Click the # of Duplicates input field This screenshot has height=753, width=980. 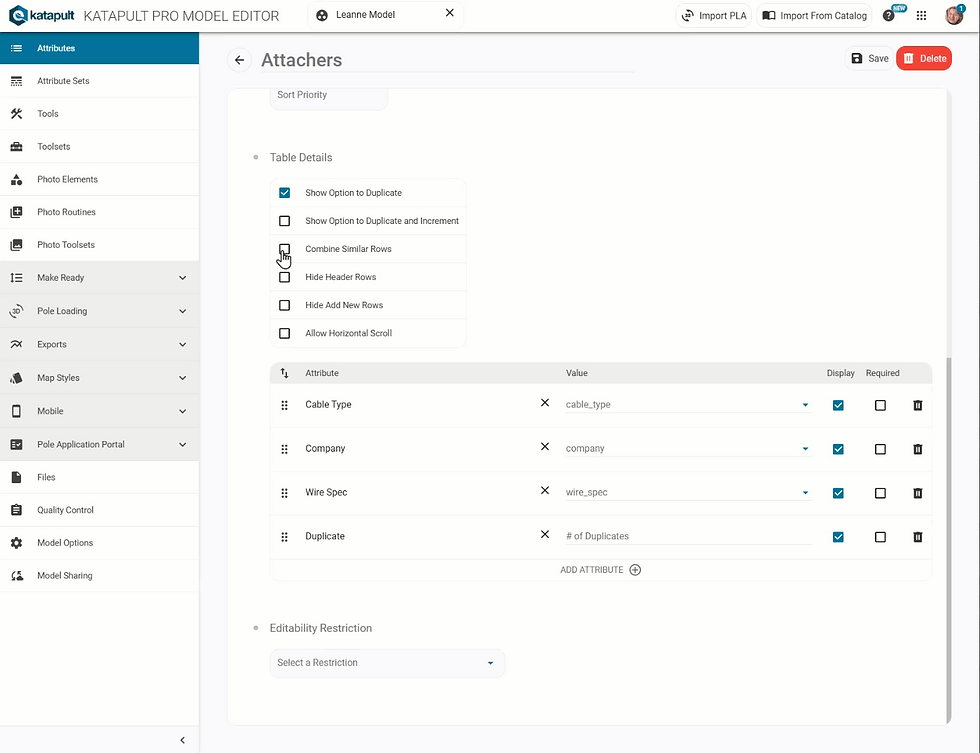pyautogui.click(x=688, y=536)
